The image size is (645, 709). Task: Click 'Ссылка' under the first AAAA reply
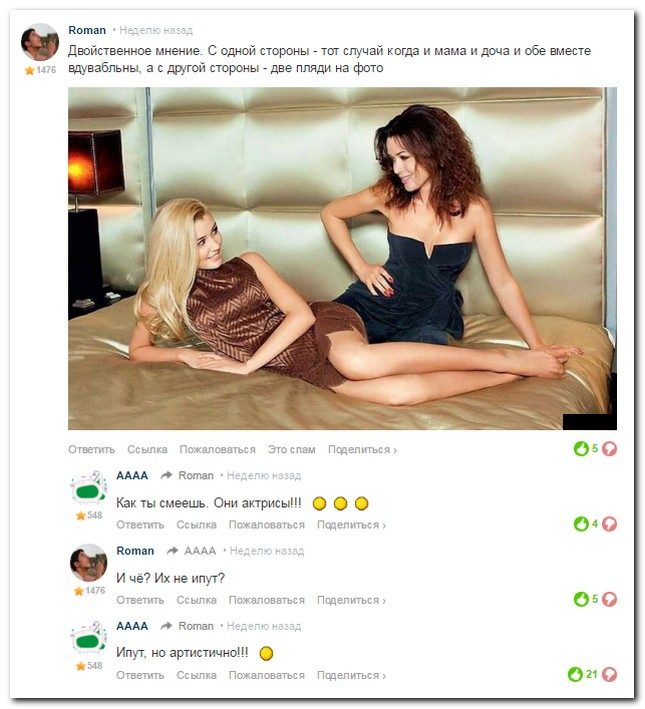point(196,525)
